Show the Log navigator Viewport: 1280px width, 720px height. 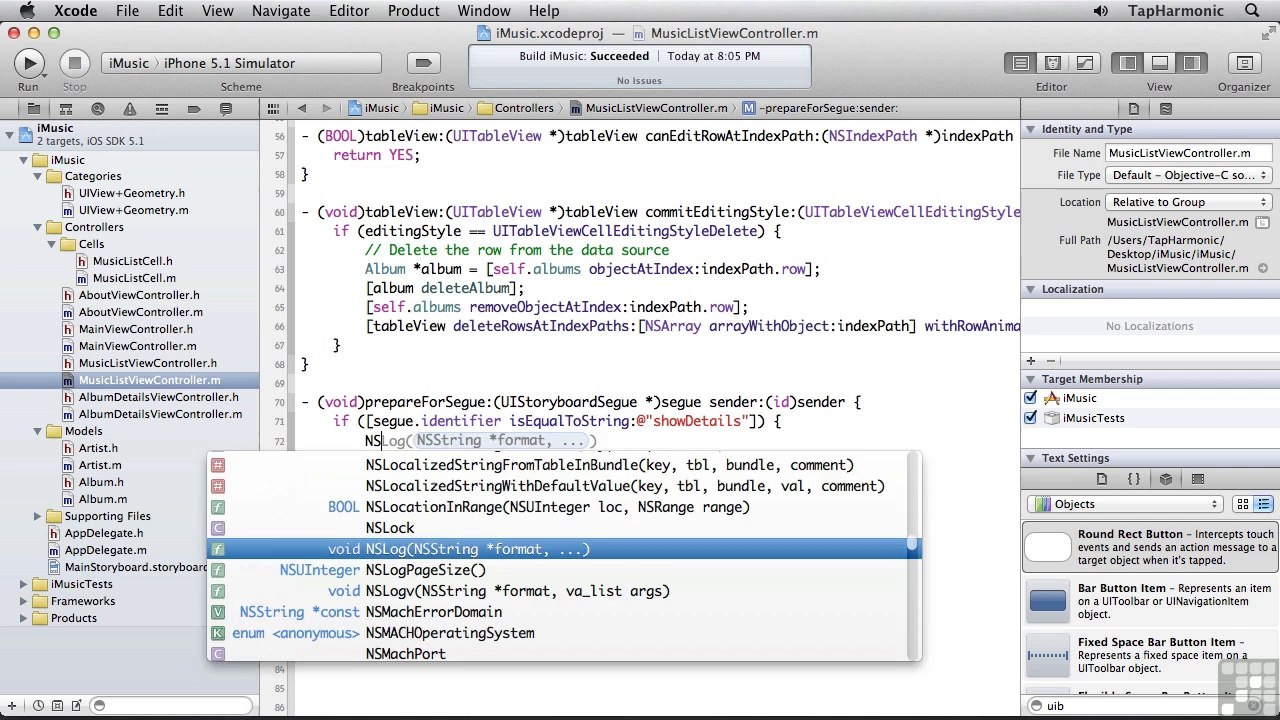(x=225, y=108)
